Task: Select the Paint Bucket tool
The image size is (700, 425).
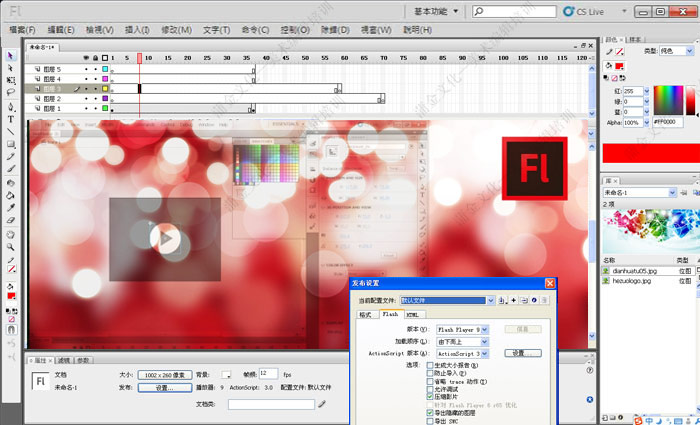Action: point(11,196)
